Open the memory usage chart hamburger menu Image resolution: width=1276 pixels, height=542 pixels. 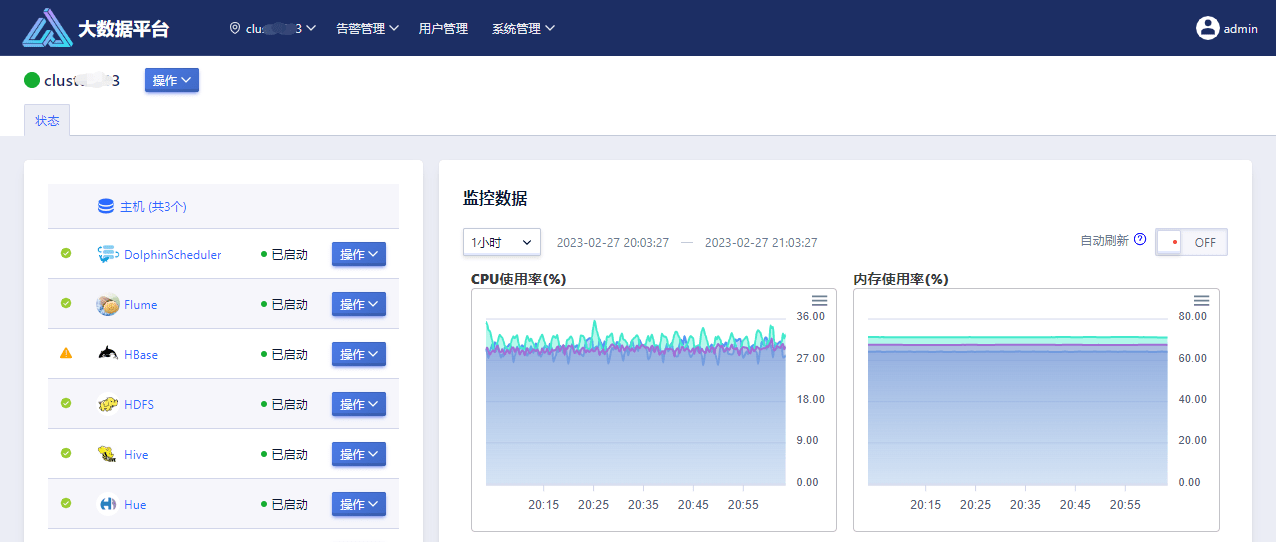[1202, 301]
